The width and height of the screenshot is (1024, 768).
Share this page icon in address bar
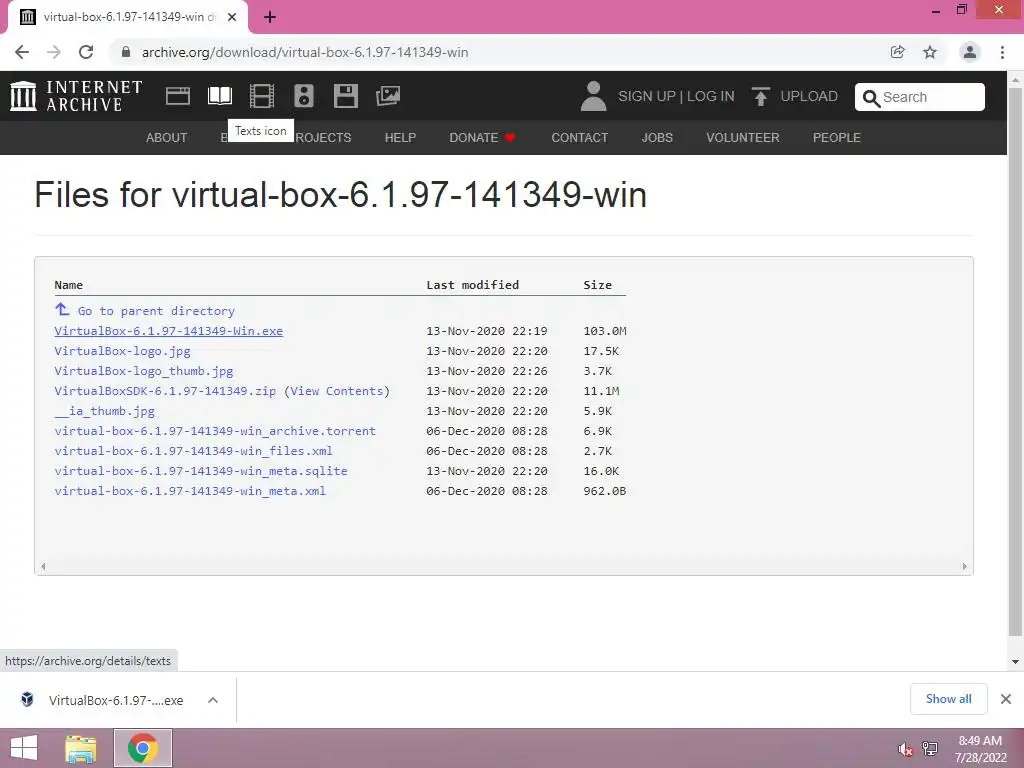point(898,52)
